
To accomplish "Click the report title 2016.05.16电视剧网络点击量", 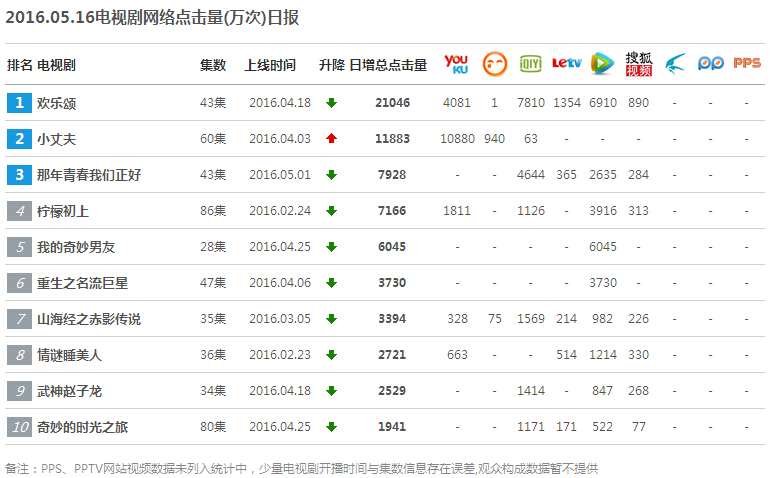I will point(152,18).
